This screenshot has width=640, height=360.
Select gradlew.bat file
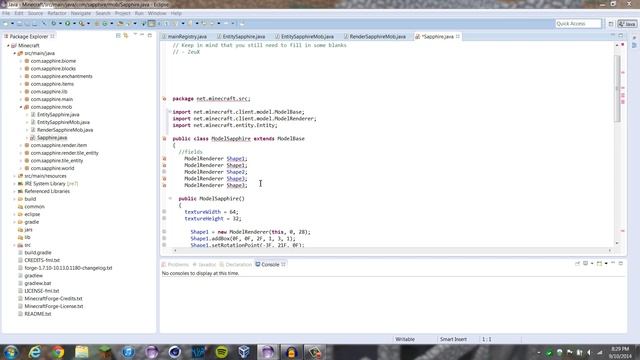(38, 283)
